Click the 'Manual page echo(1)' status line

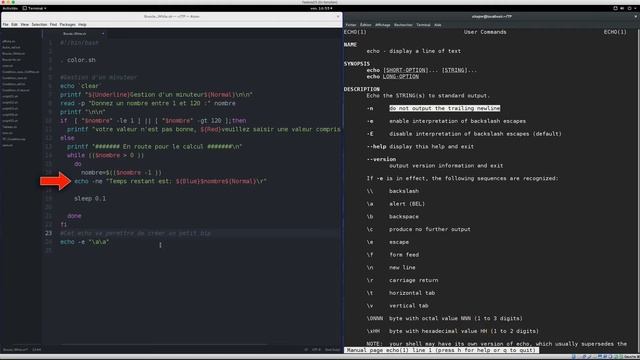(x=441, y=350)
